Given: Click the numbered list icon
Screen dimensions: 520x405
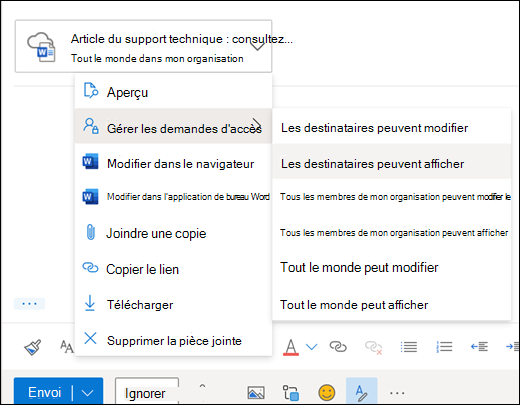Looking at the screenshot, I should (444, 347).
